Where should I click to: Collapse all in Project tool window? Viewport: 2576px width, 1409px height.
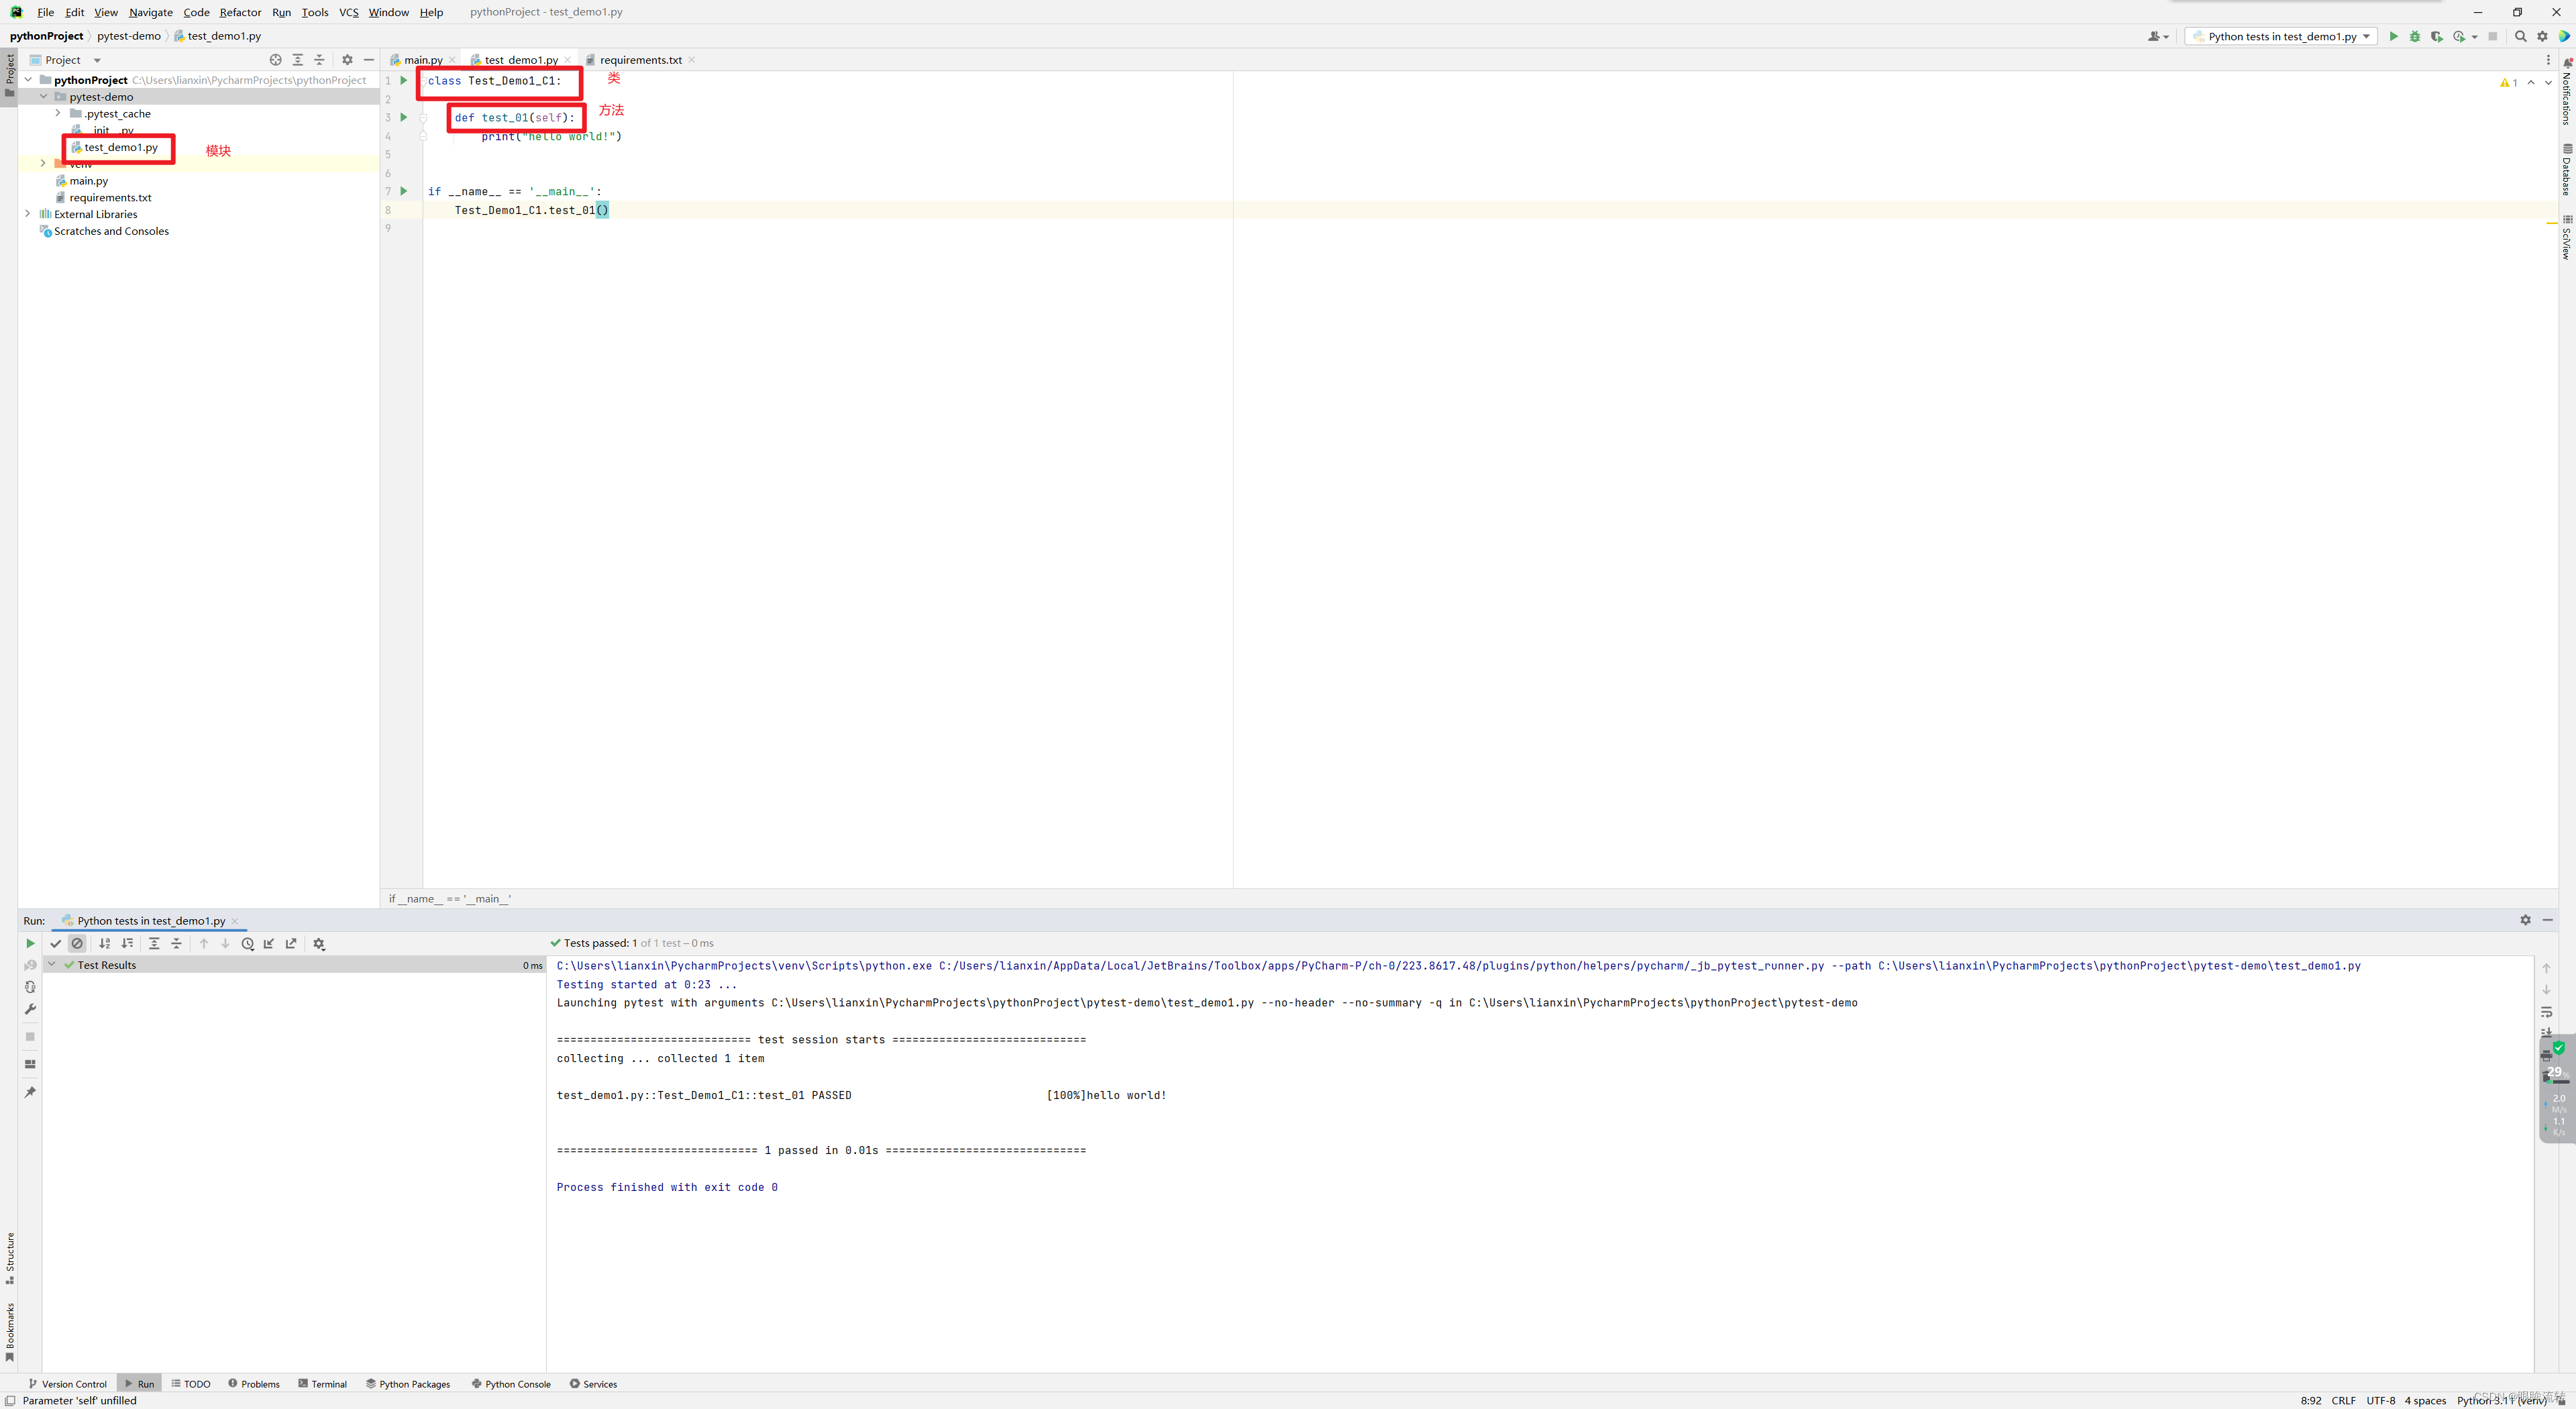tap(320, 60)
